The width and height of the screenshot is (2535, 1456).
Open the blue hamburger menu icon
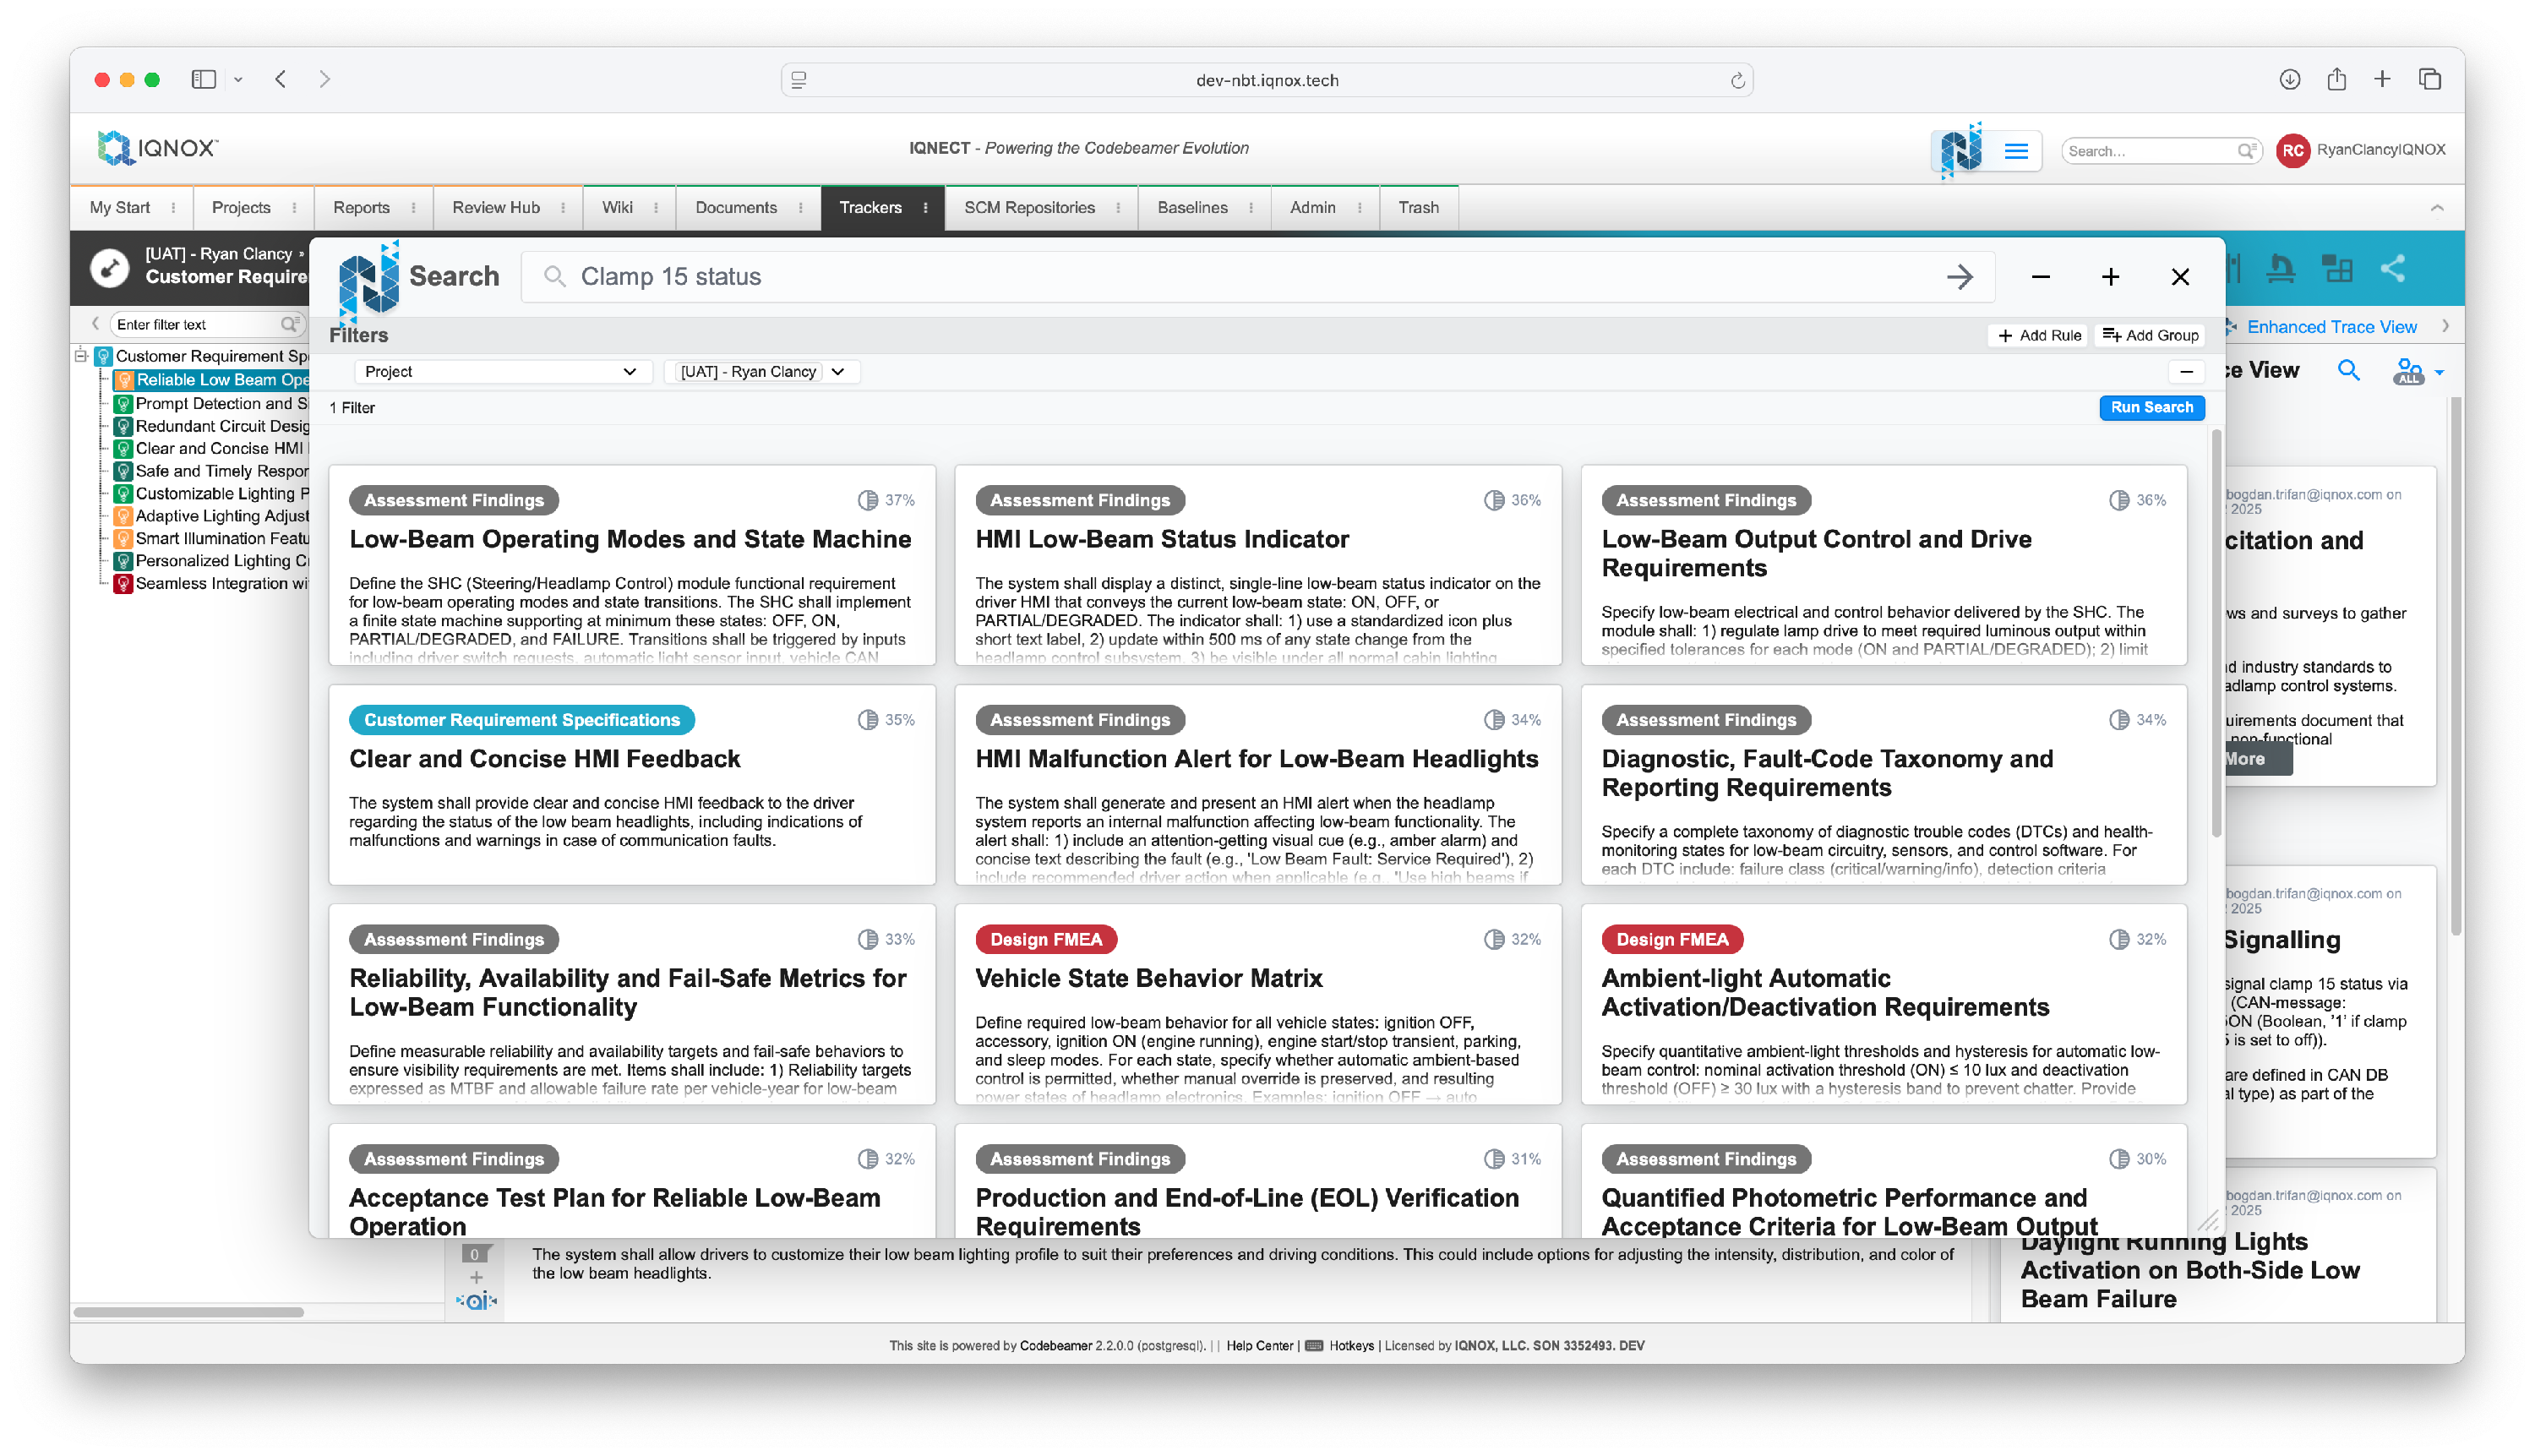coord(2016,151)
